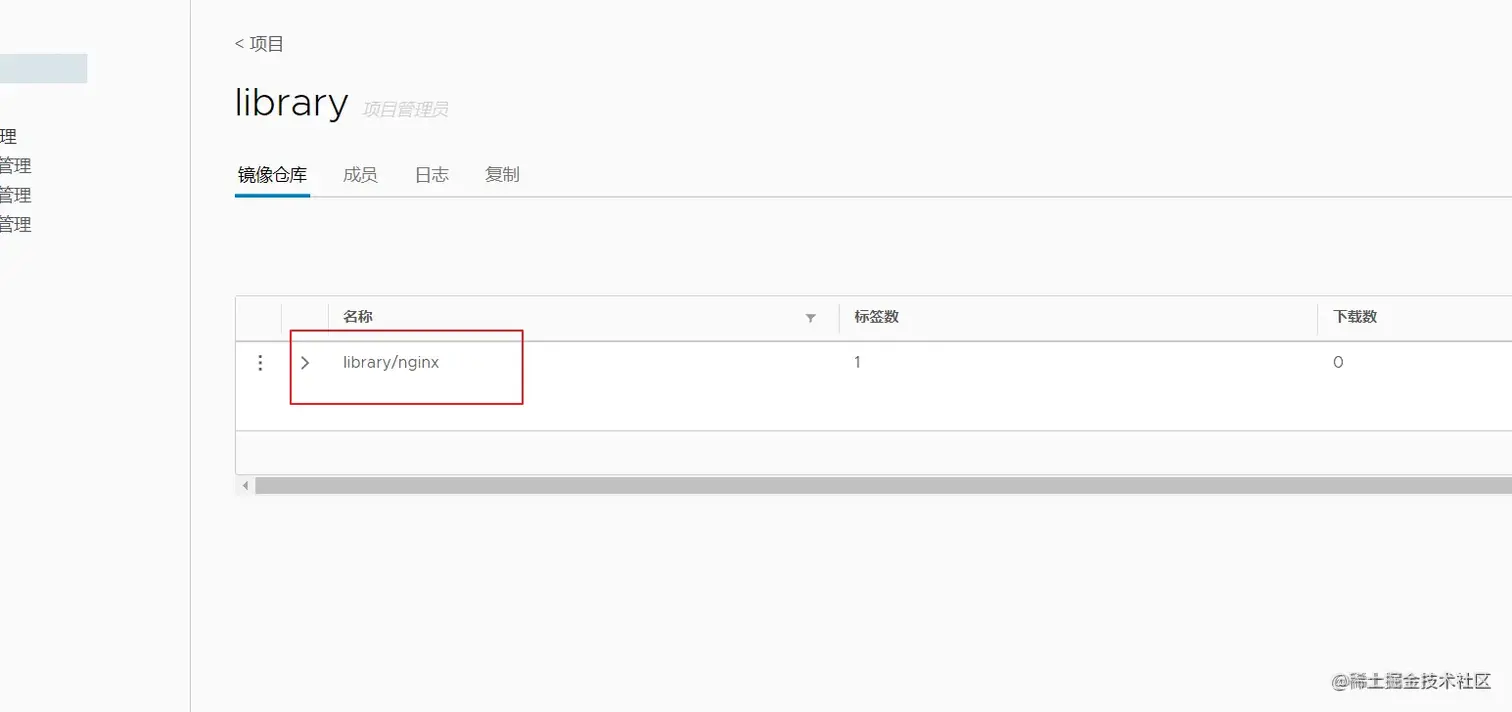The height and width of the screenshot is (712, 1512).
Task: Click the tag count value 1
Action: (857, 363)
